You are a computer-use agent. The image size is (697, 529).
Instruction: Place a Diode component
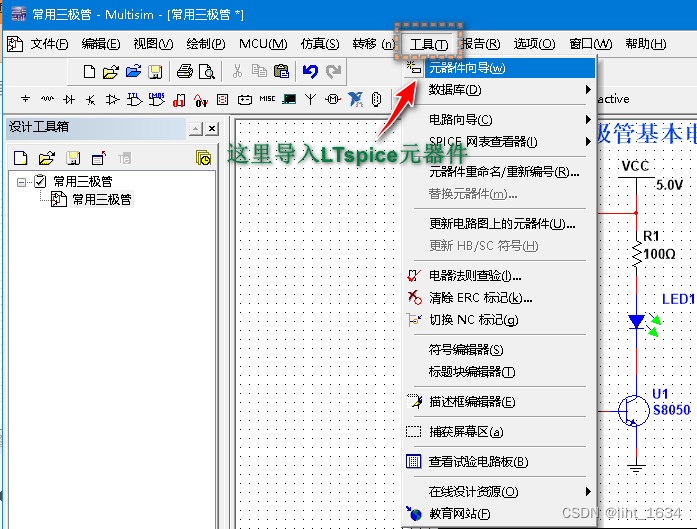(69, 100)
